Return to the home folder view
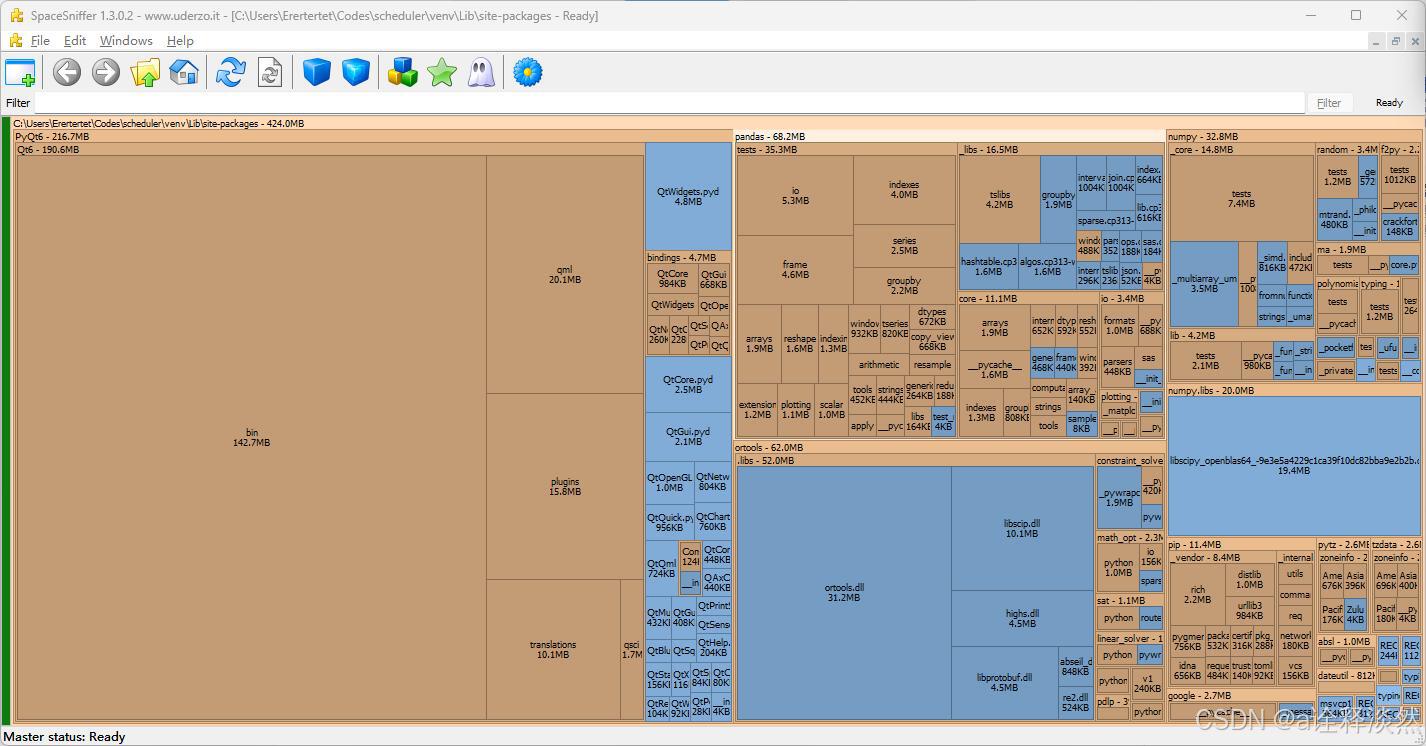This screenshot has height=746, width=1426. 184,72
